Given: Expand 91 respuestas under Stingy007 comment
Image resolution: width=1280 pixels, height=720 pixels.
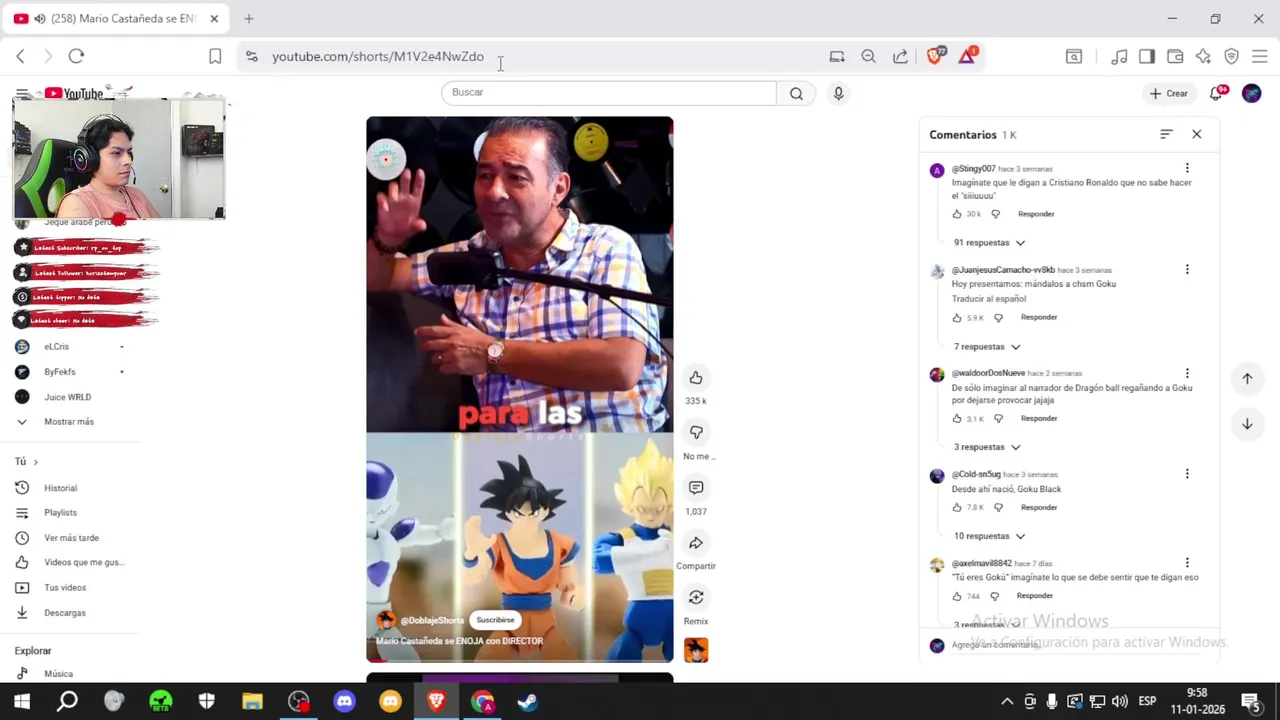Looking at the screenshot, I should 989,243.
